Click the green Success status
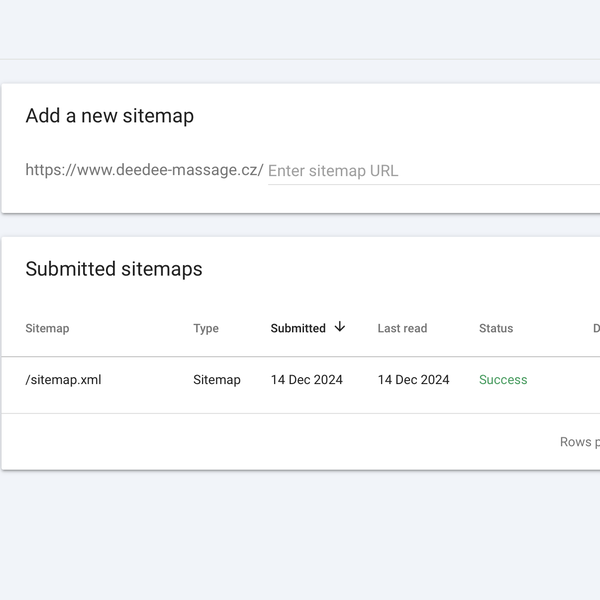600x600 pixels. point(503,380)
